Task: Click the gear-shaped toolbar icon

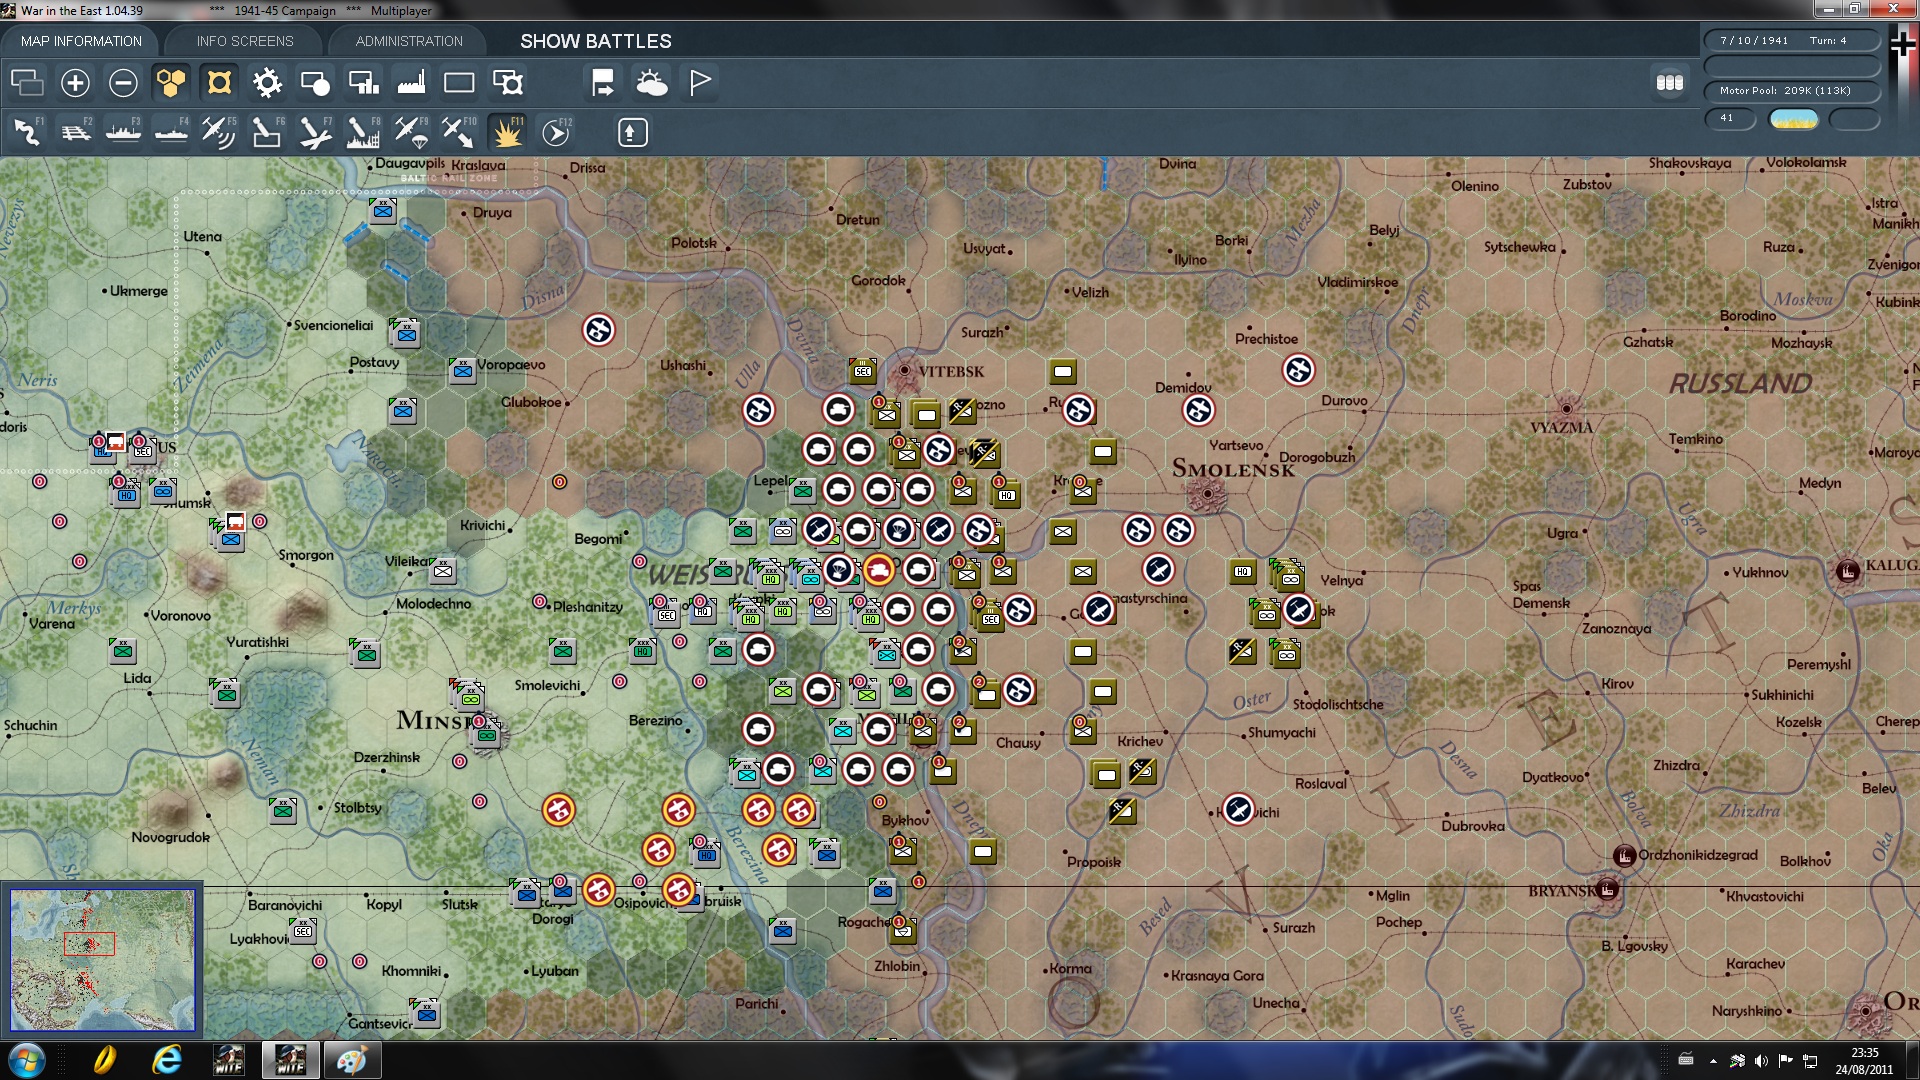Action: pos(267,83)
